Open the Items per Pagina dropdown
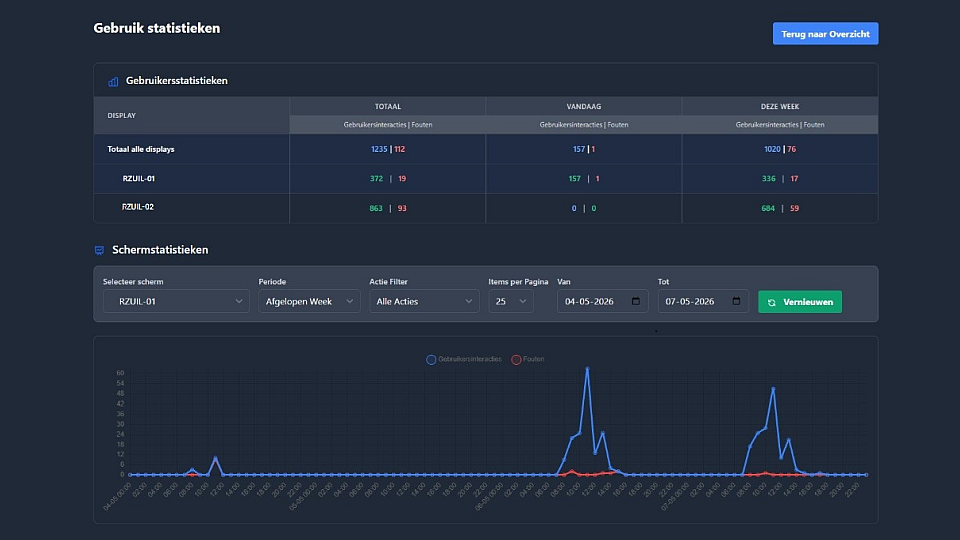960x540 pixels. point(511,301)
